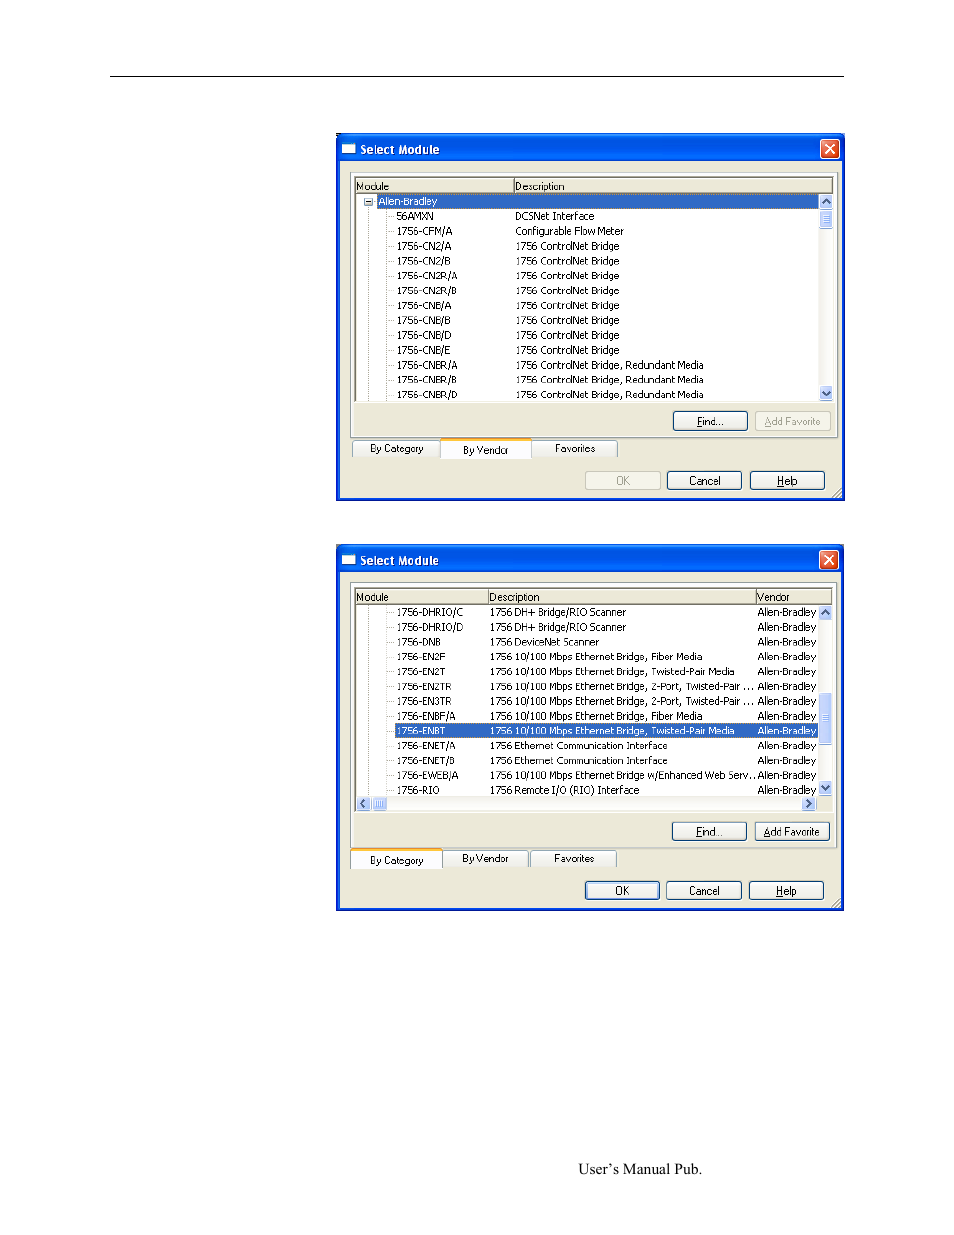Viewport: 954px width, 1235px height.
Task: Click horizontal scroll right arrow in lower list
Action: click(809, 804)
